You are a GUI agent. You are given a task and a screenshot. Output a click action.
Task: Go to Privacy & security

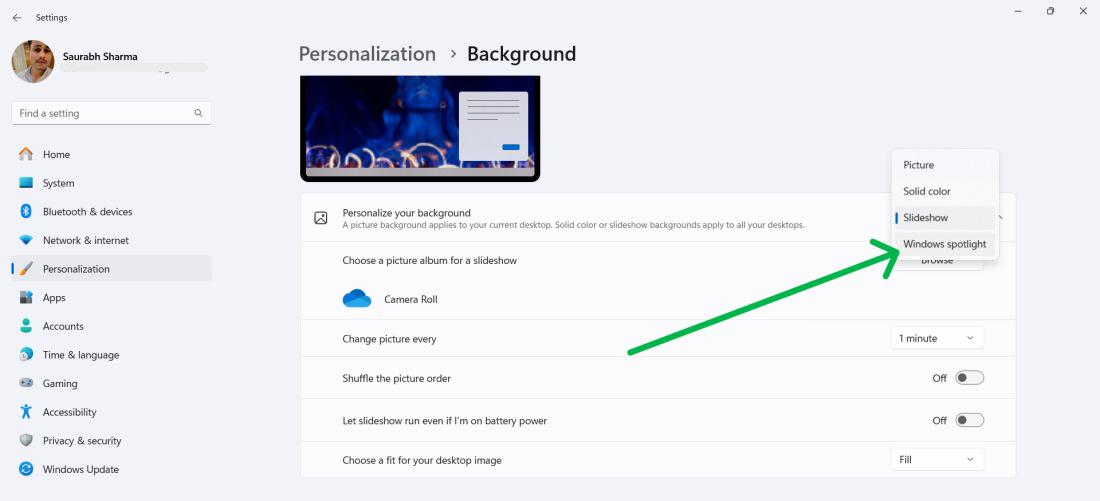click(112, 441)
